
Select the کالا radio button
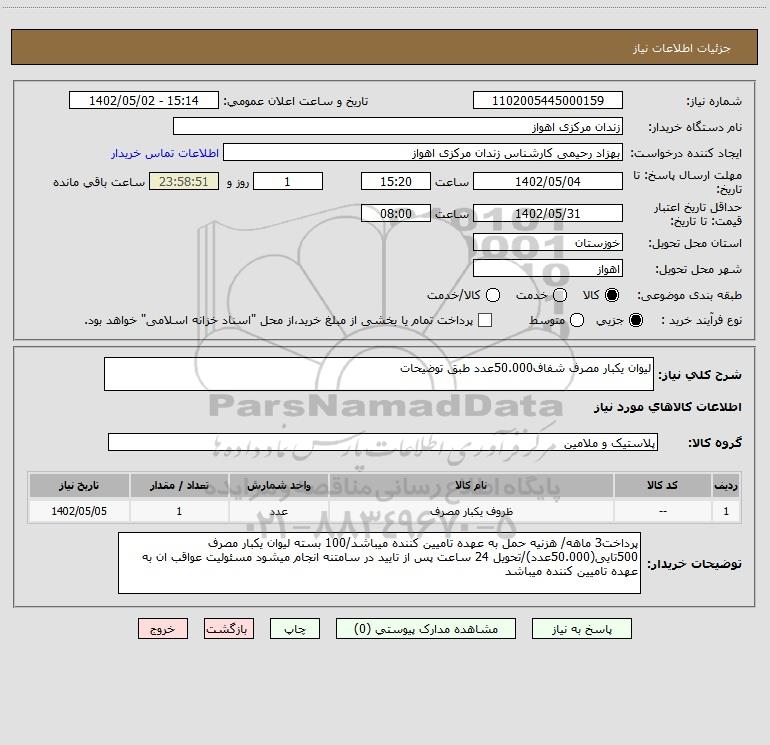click(x=612, y=295)
